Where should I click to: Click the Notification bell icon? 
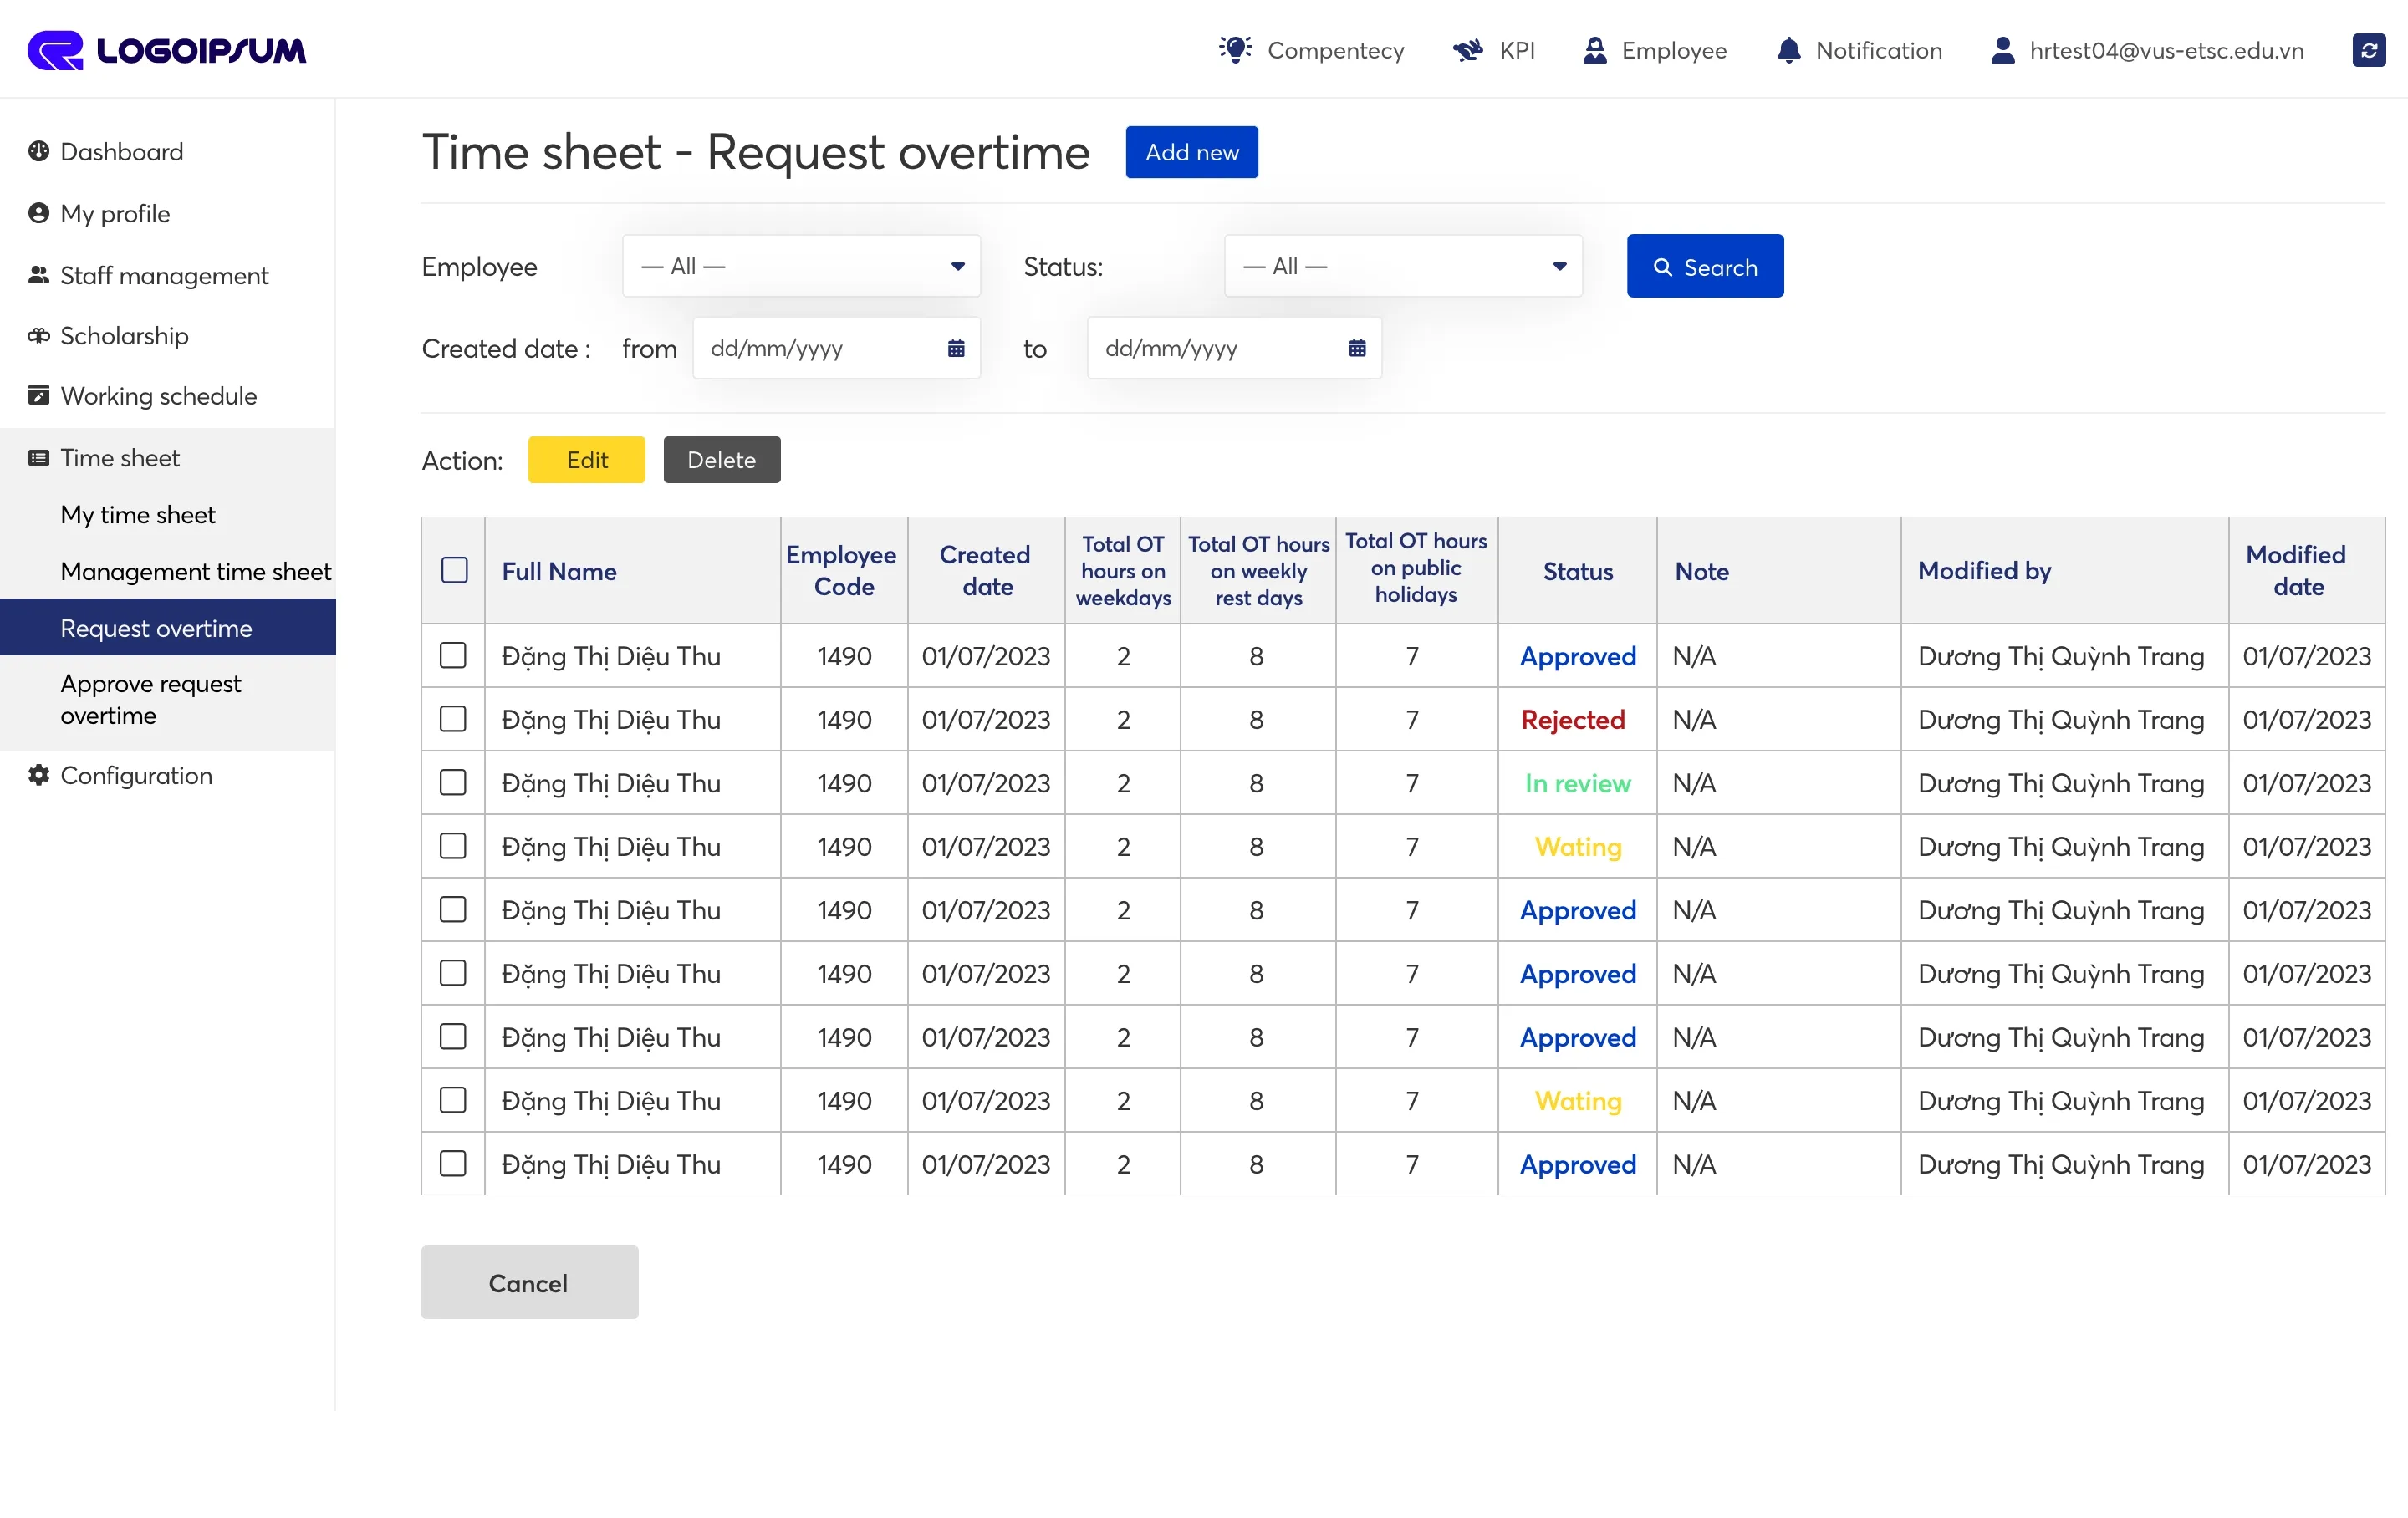1788,50
